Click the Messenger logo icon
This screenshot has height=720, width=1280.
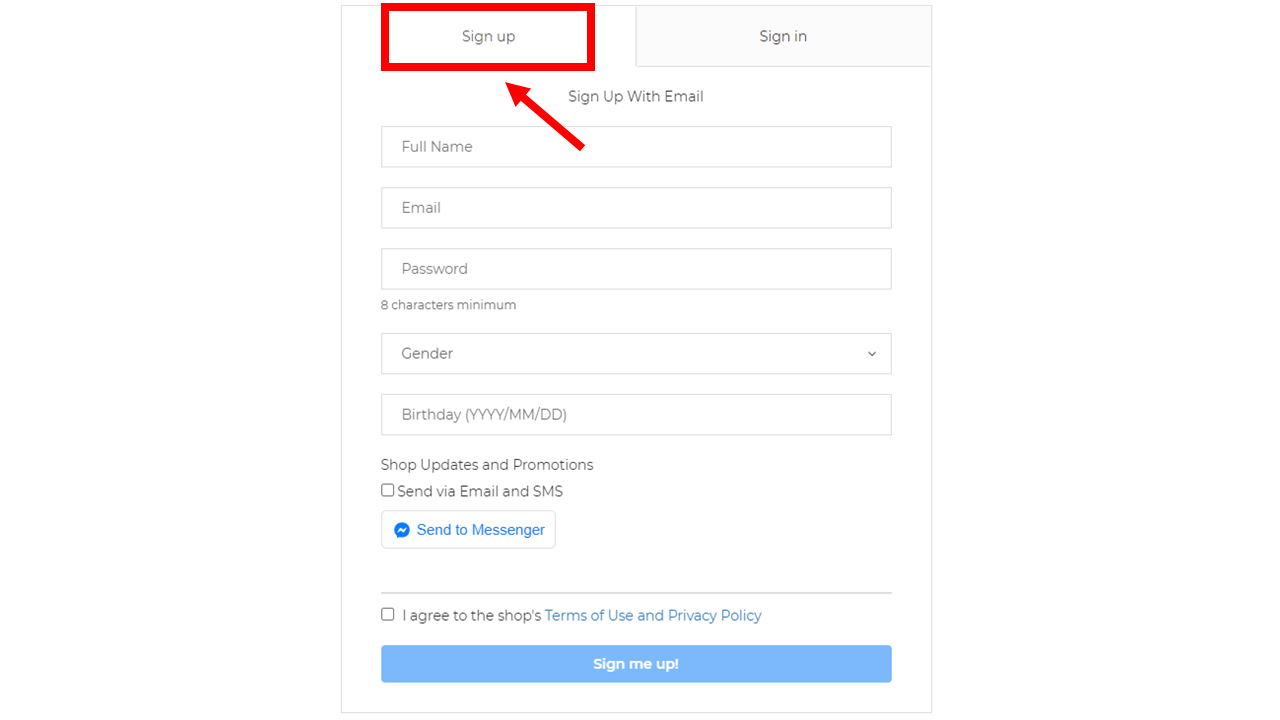tap(402, 530)
